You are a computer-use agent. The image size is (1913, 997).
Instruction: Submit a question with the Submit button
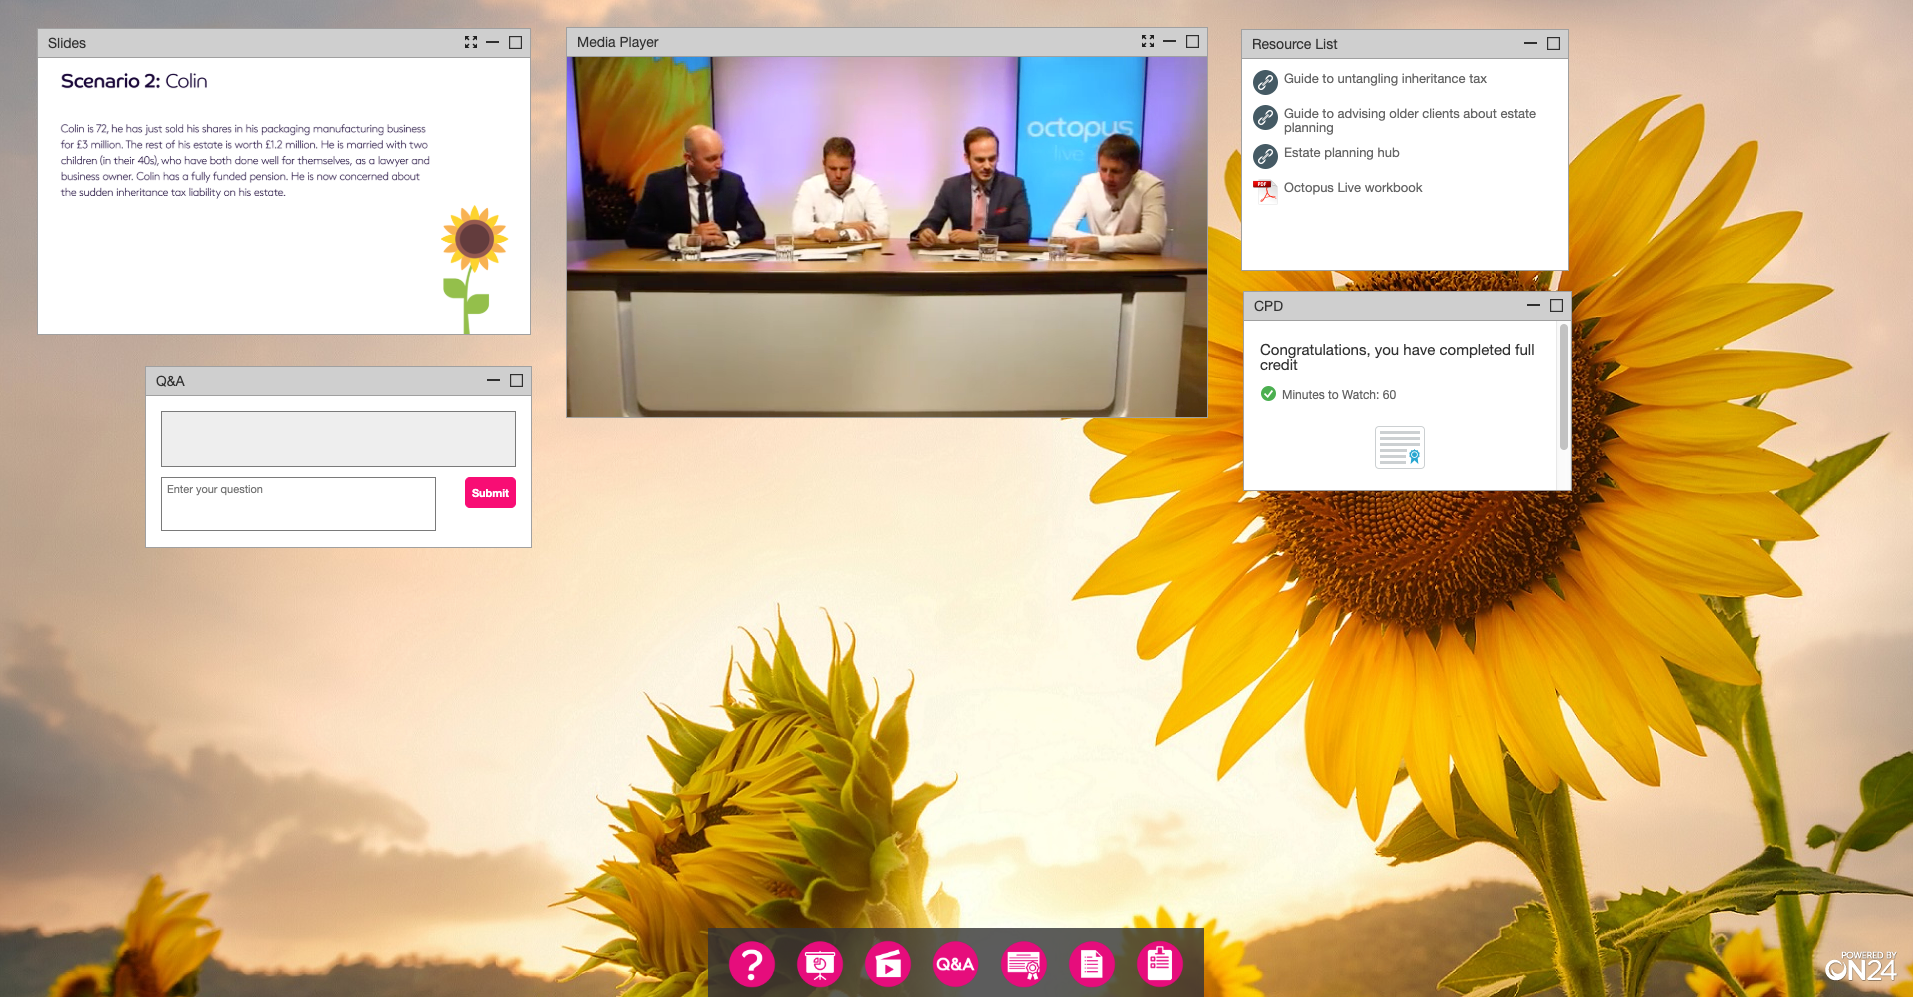(x=489, y=492)
